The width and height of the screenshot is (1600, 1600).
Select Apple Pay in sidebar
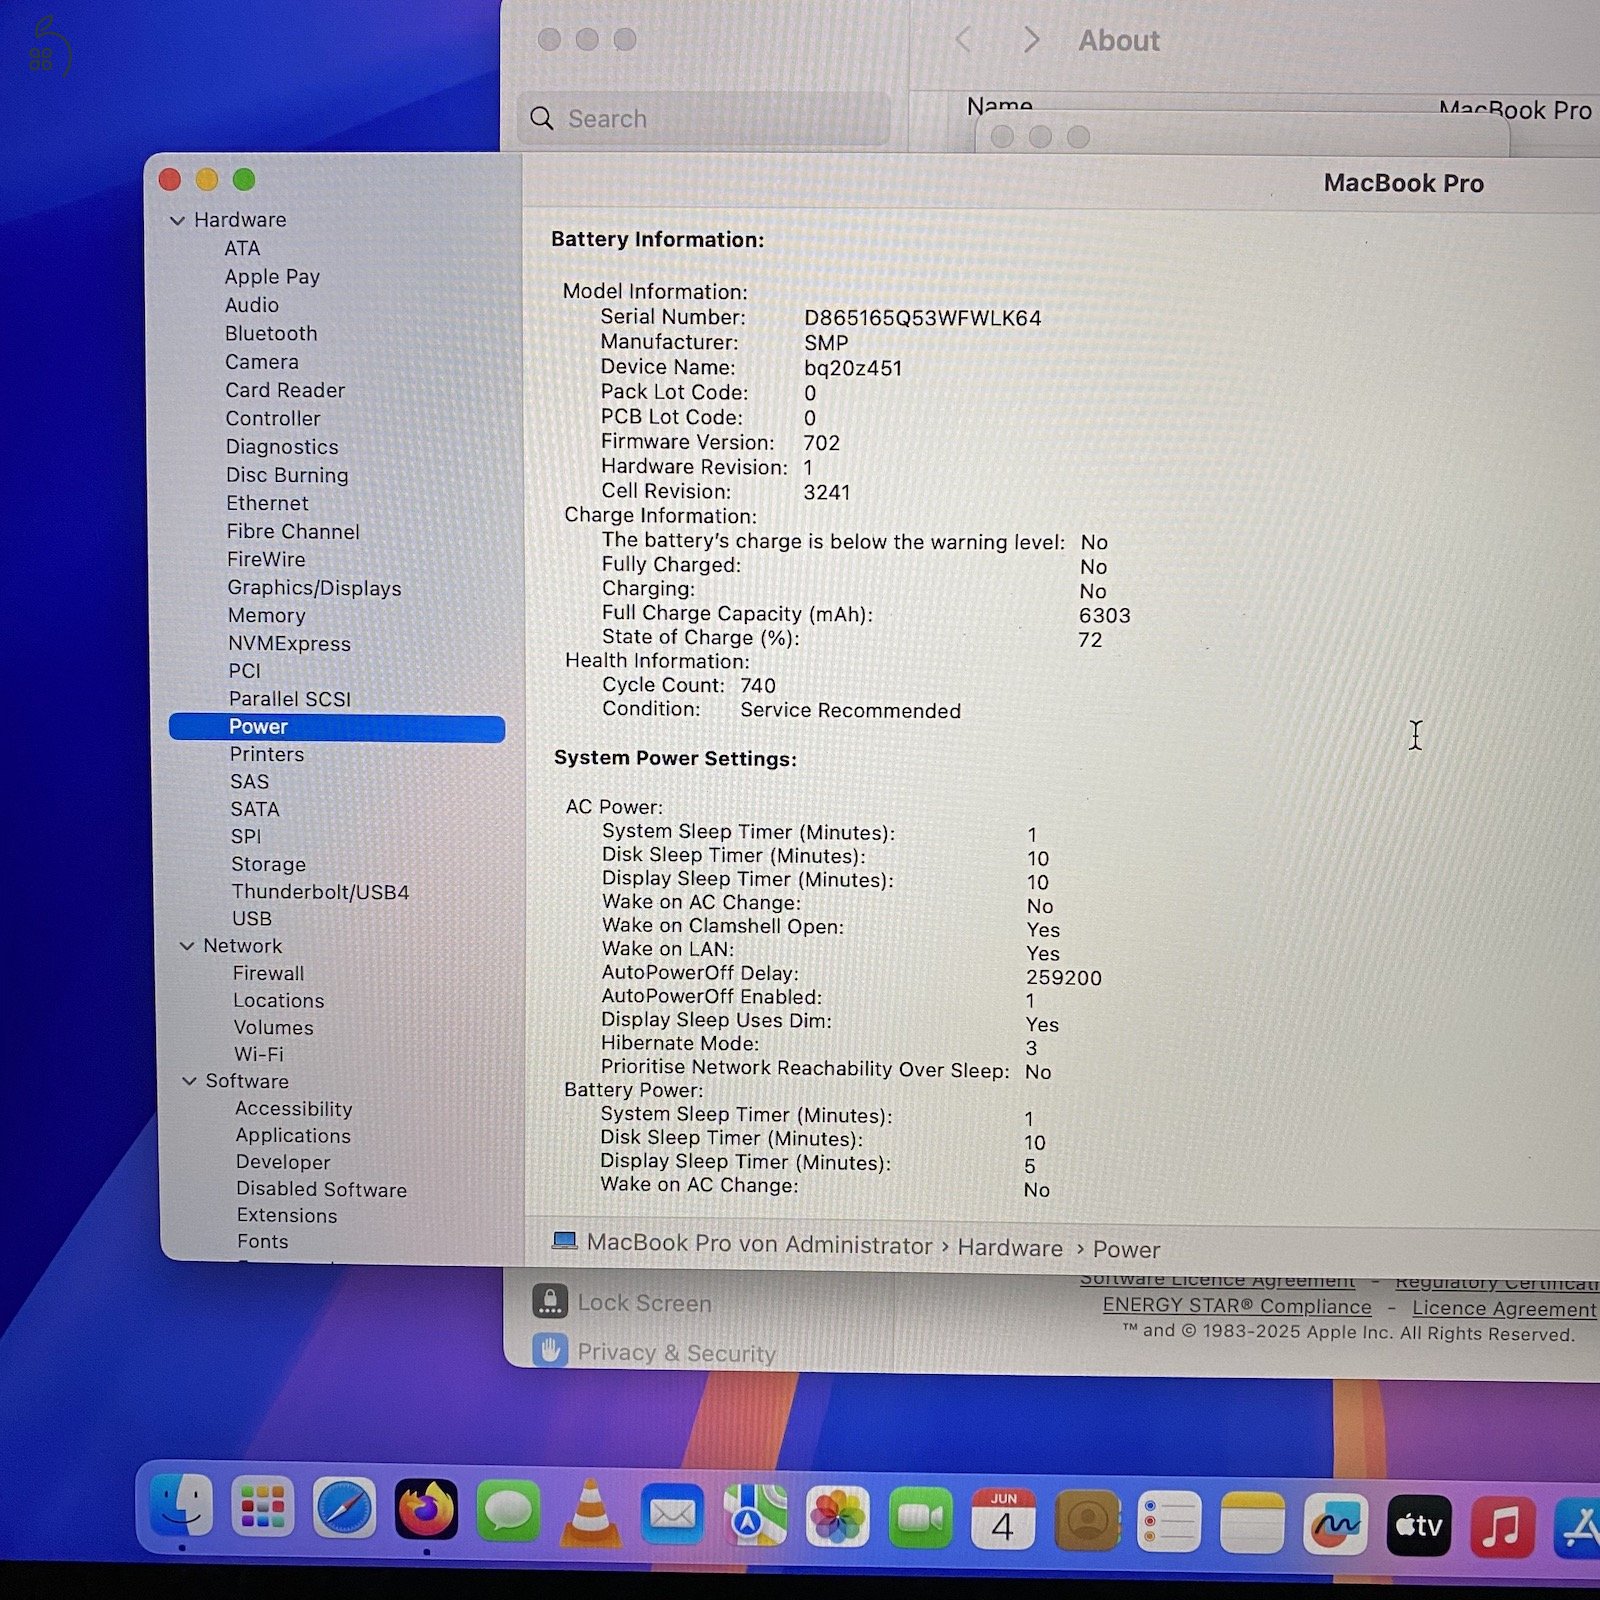click(x=272, y=277)
